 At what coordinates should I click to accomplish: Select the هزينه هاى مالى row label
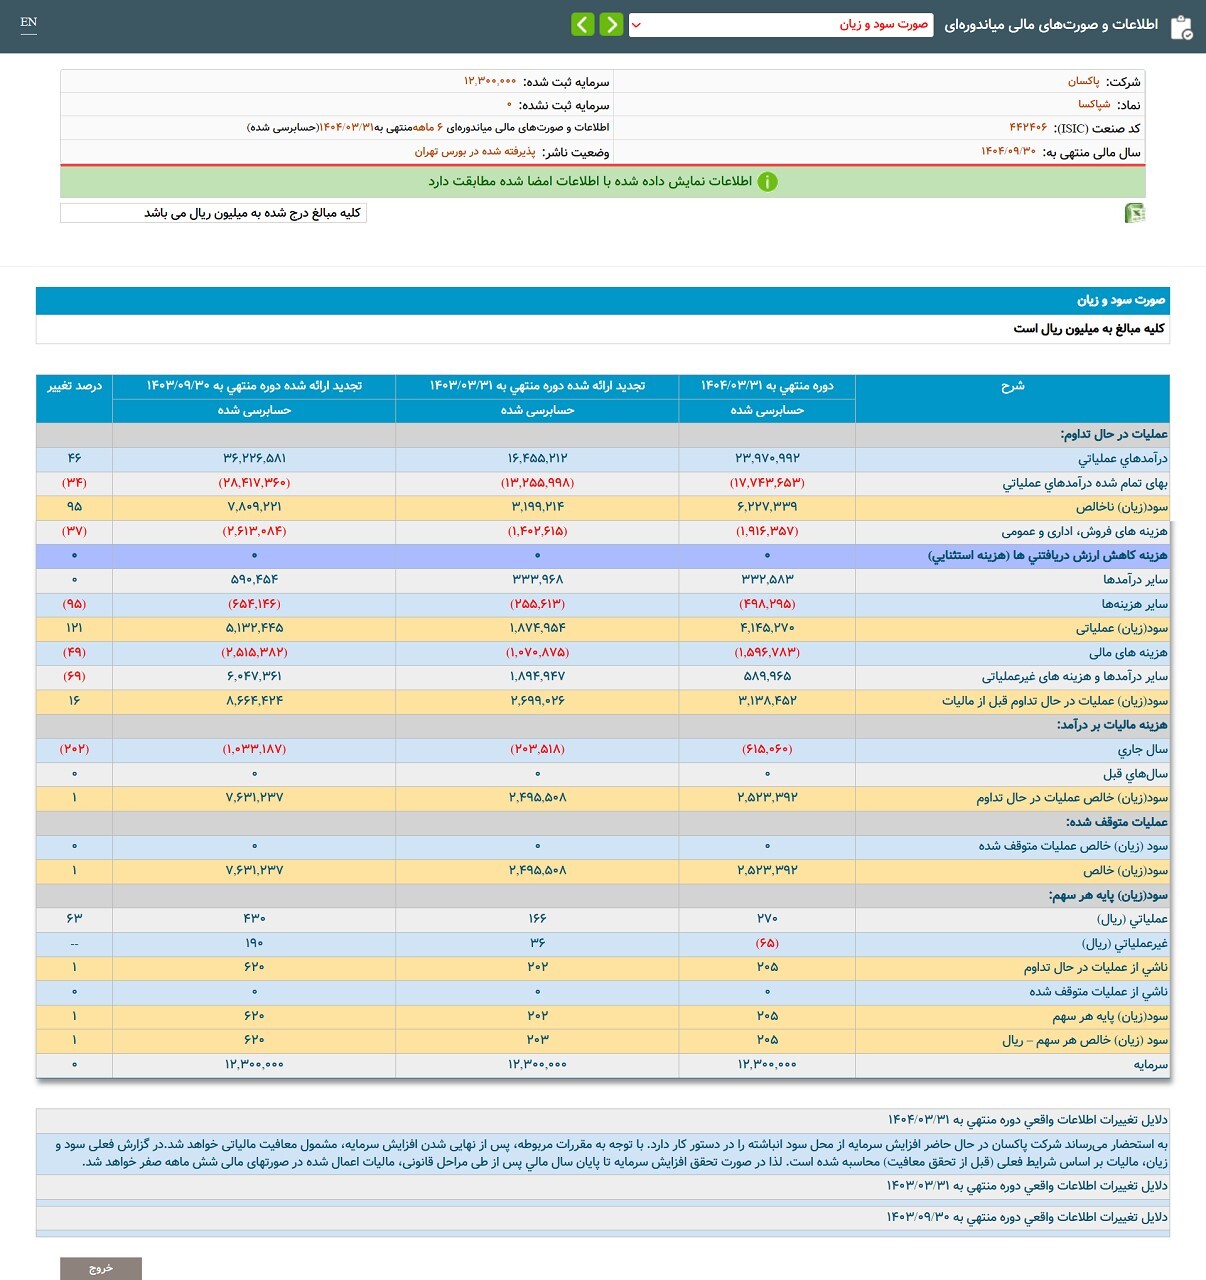tap(1127, 653)
